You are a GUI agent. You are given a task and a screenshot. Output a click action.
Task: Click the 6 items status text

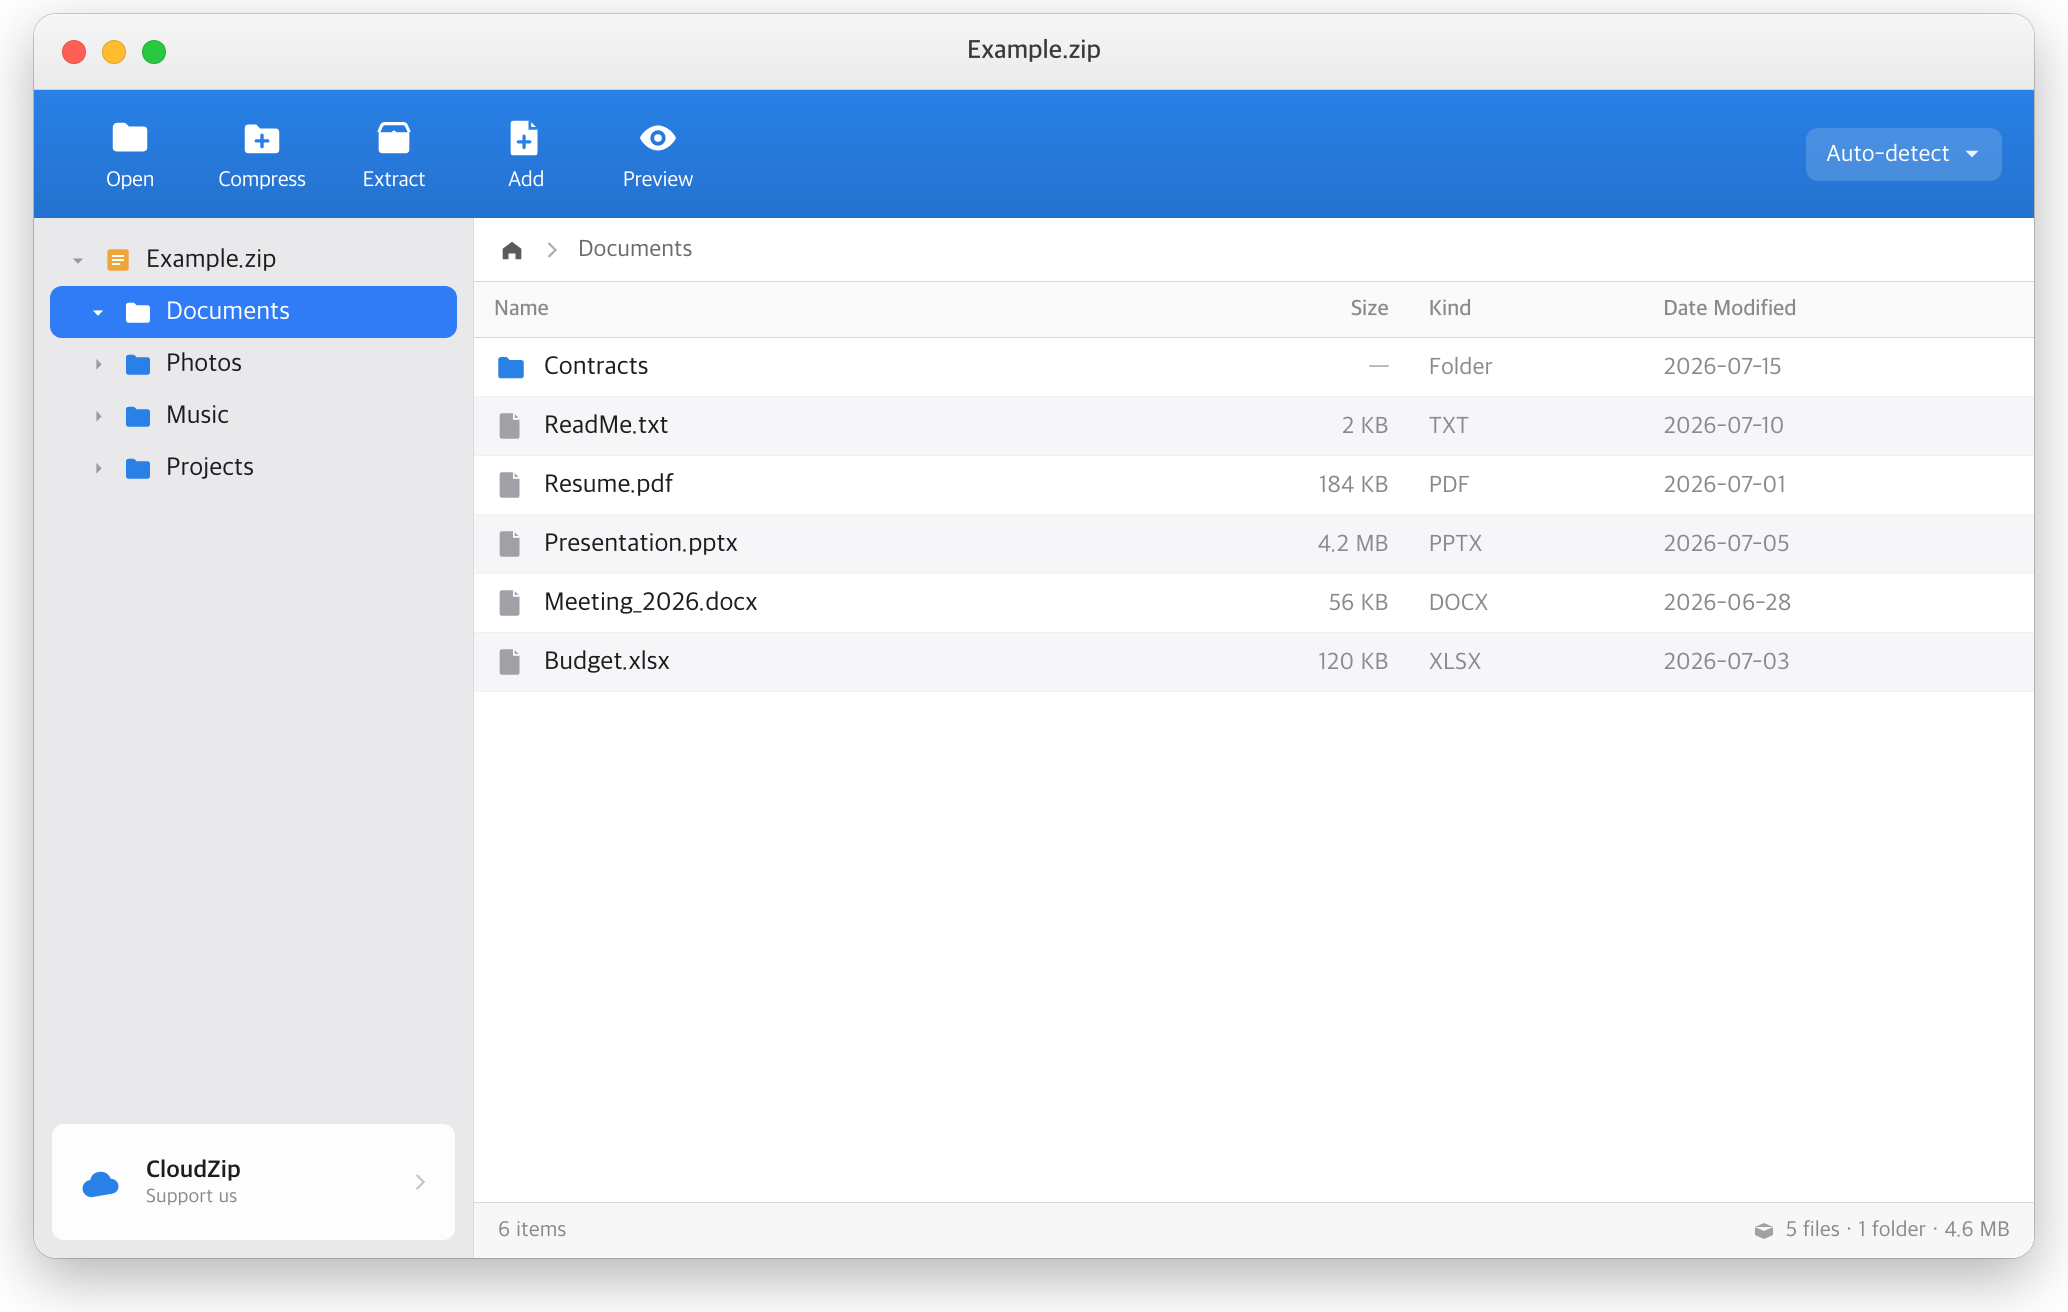click(x=532, y=1229)
